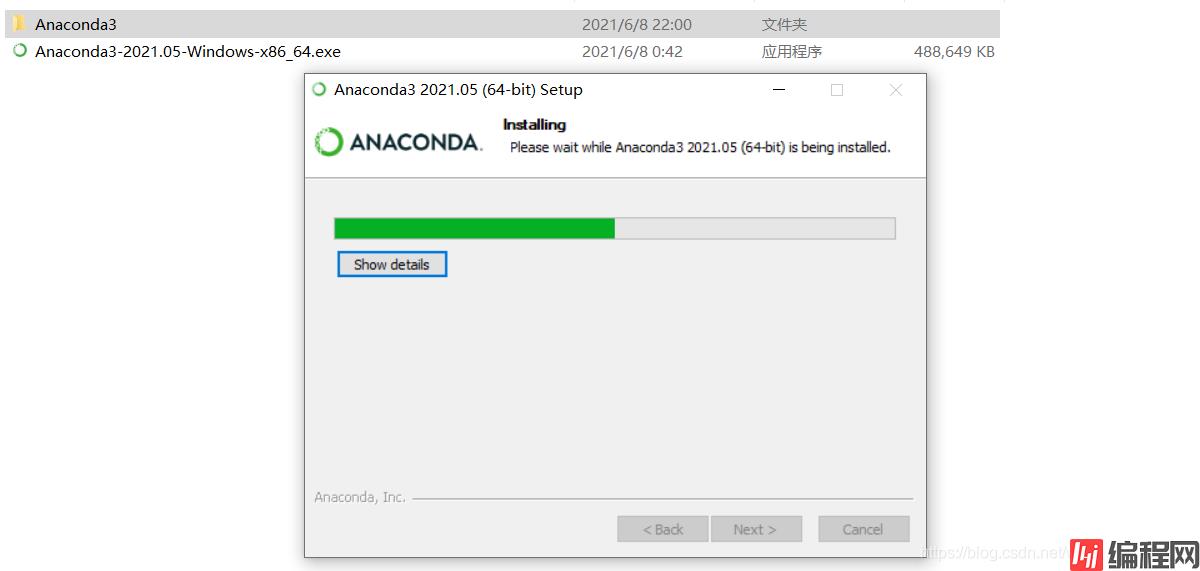Click the greyed-out < Back button
The image size is (1200, 571).
[x=663, y=529]
